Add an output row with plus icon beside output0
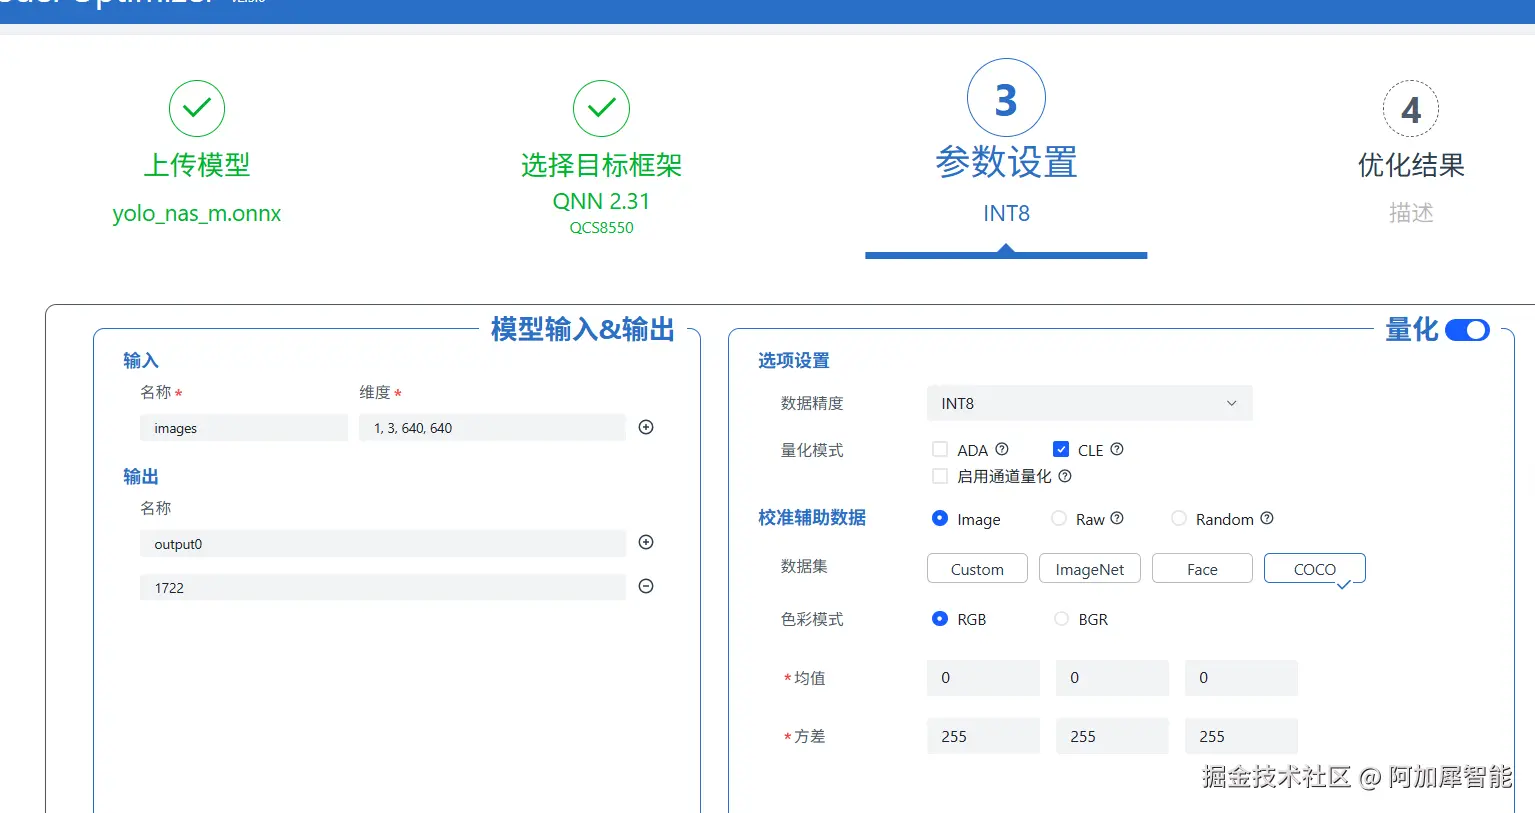Screen dimensions: 1535x813 point(646,542)
